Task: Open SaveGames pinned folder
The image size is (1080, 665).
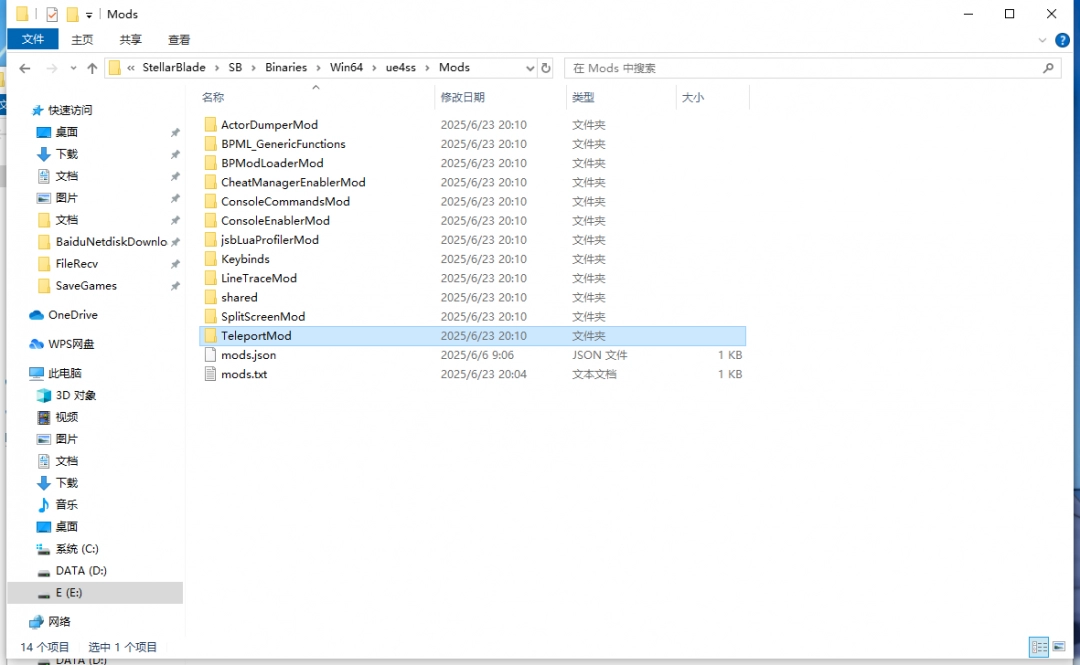Action: point(86,286)
